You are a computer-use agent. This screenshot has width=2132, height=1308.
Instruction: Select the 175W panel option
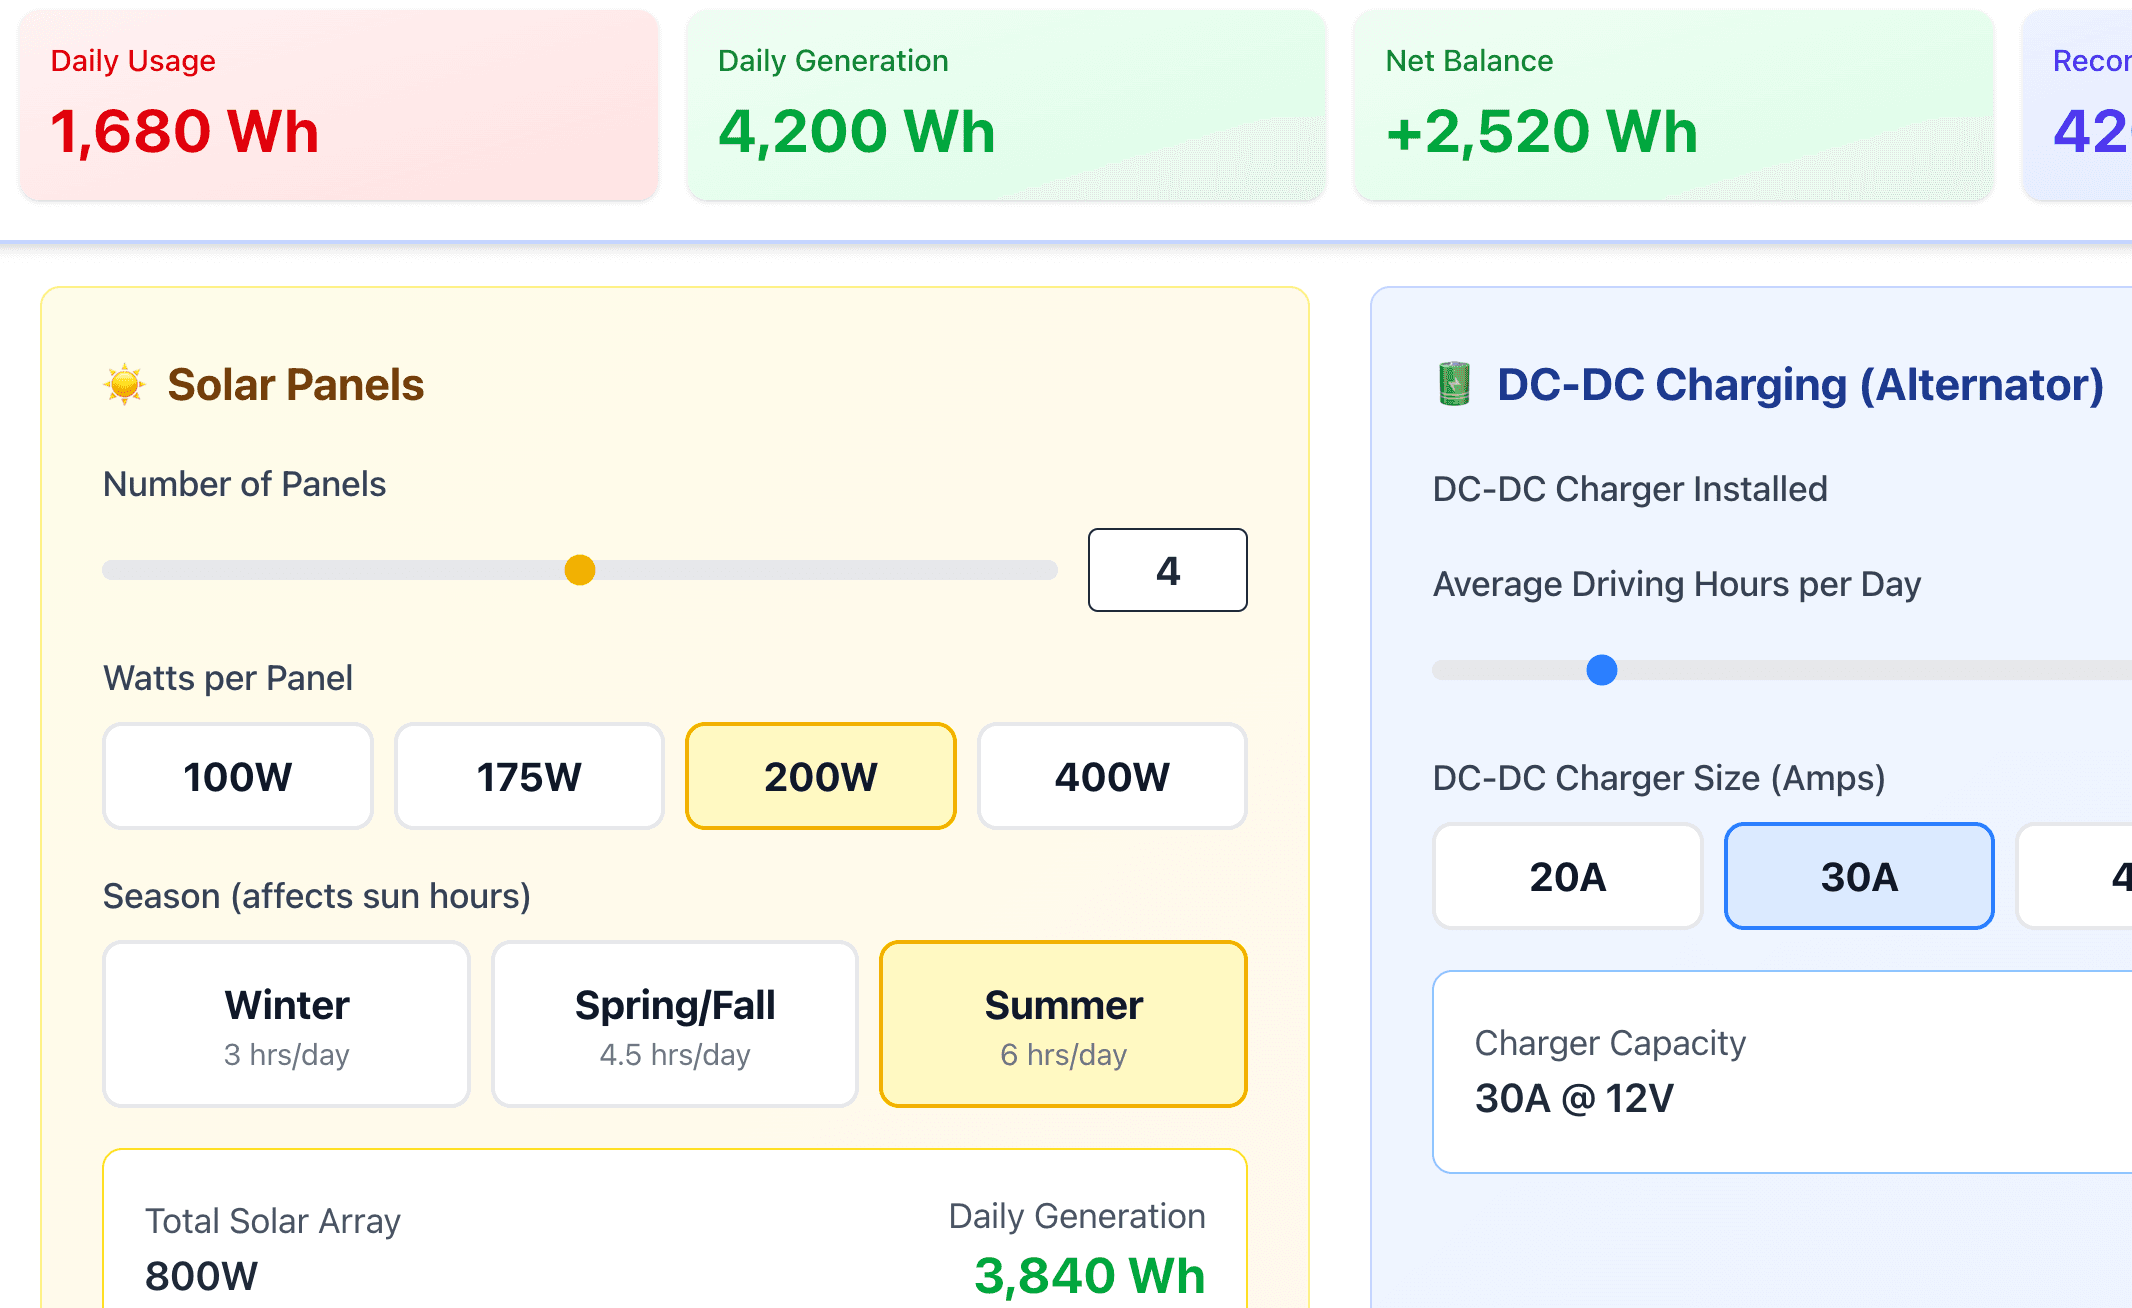click(529, 776)
